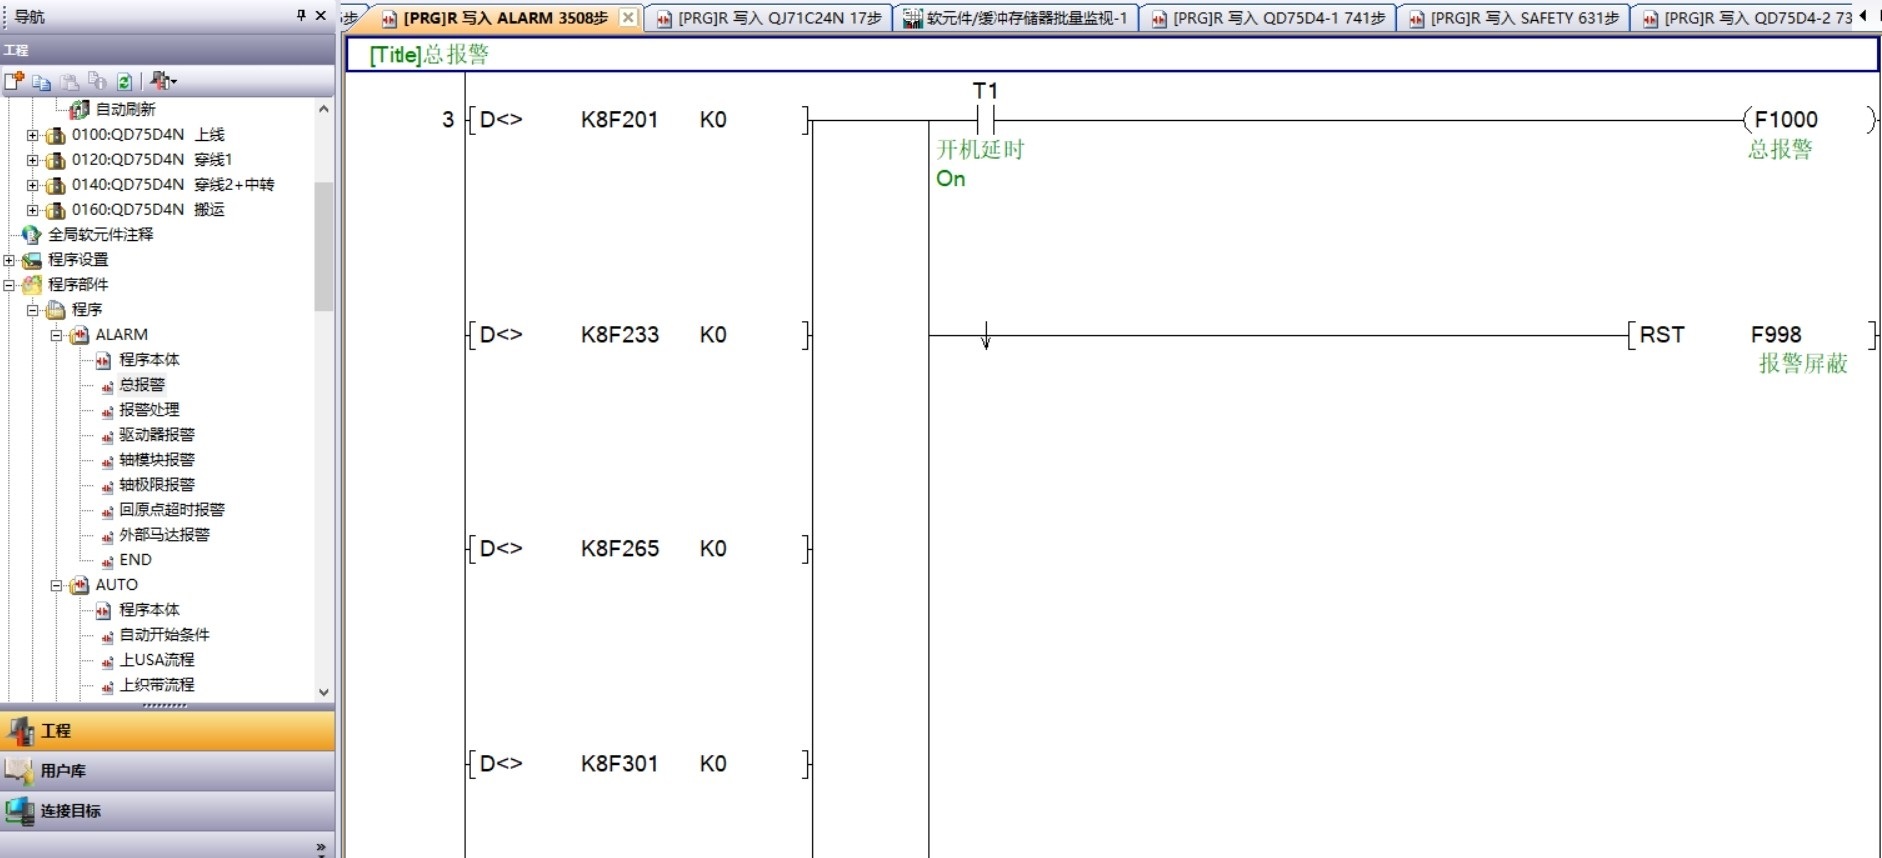Click the copy icon in navigation toolbar
The height and width of the screenshot is (858, 1882).
[x=42, y=81]
